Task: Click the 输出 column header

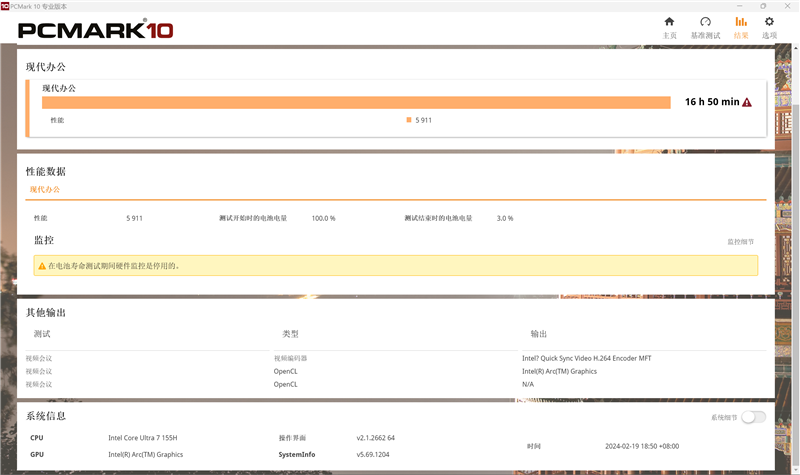Action: click(539, 334)
